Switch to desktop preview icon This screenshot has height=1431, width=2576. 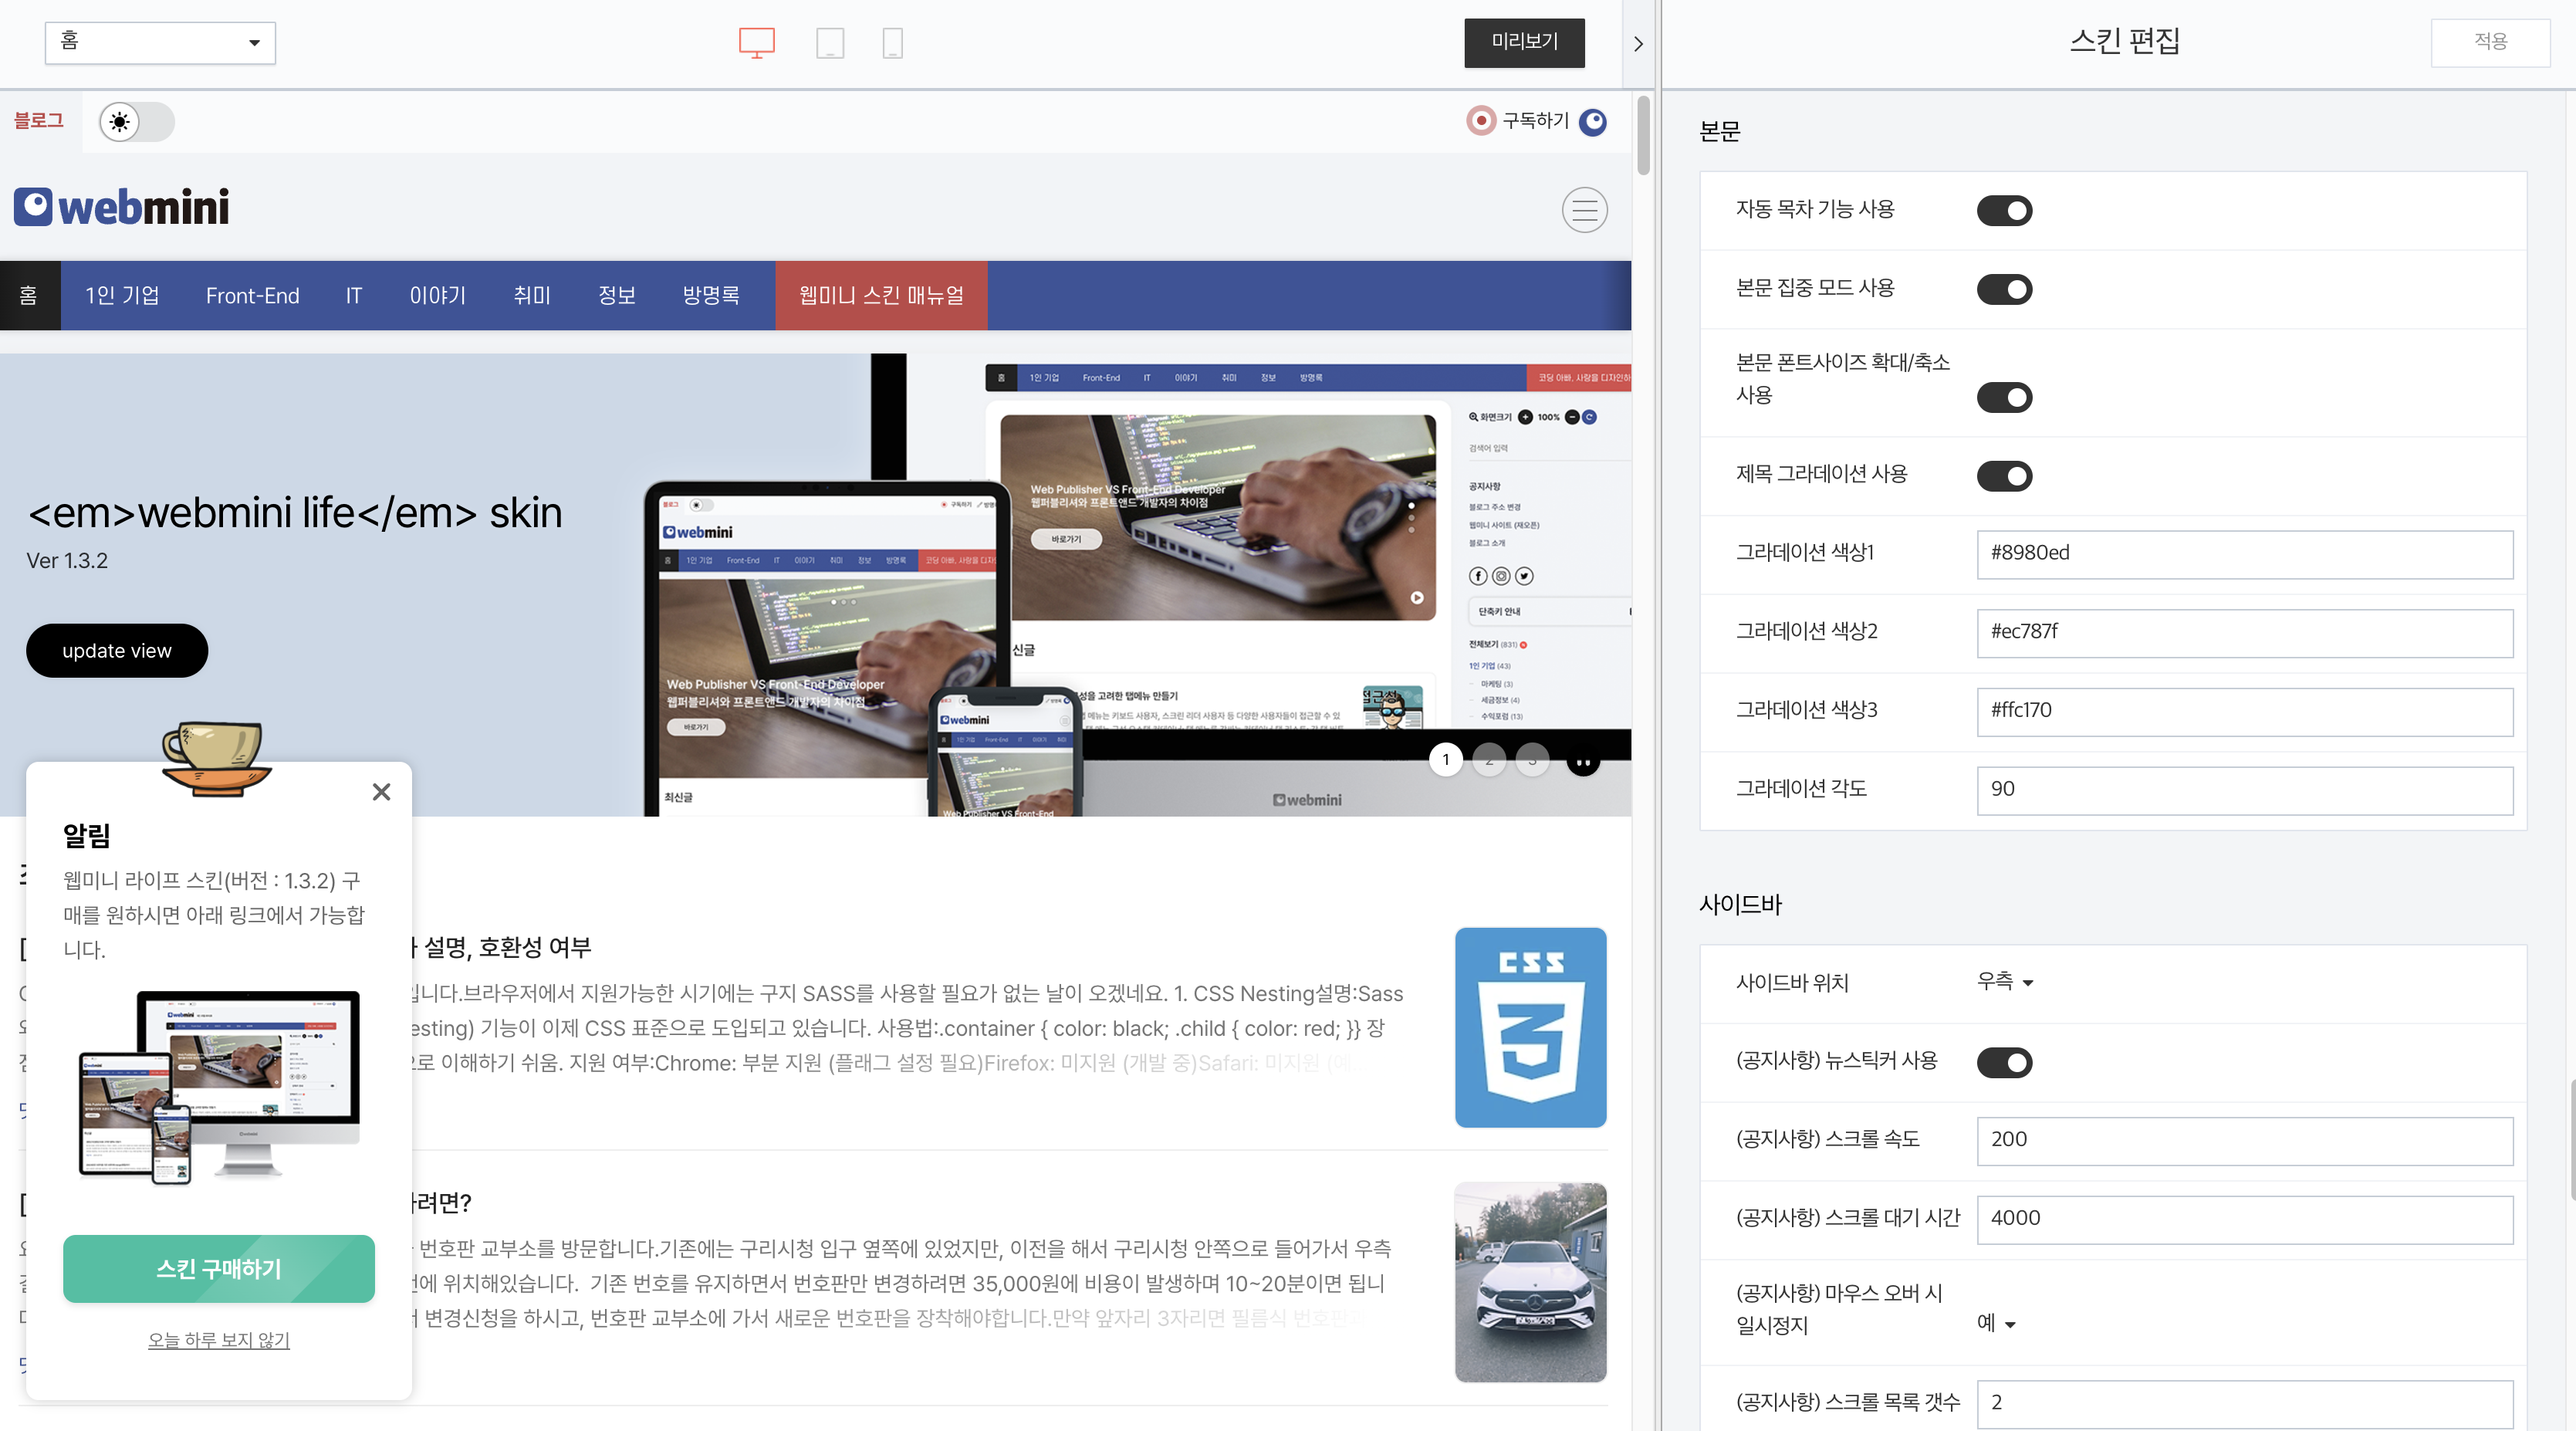click(756, 42)
